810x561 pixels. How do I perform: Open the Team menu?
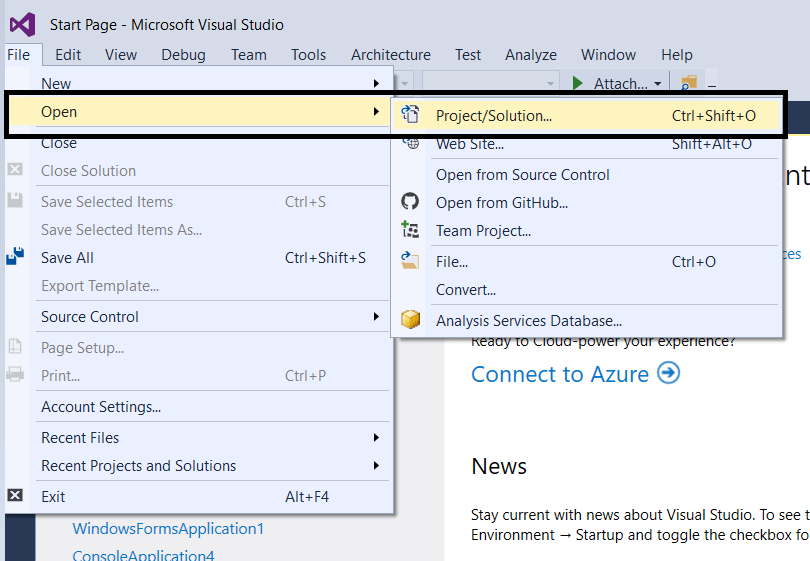tap(248, 55)
